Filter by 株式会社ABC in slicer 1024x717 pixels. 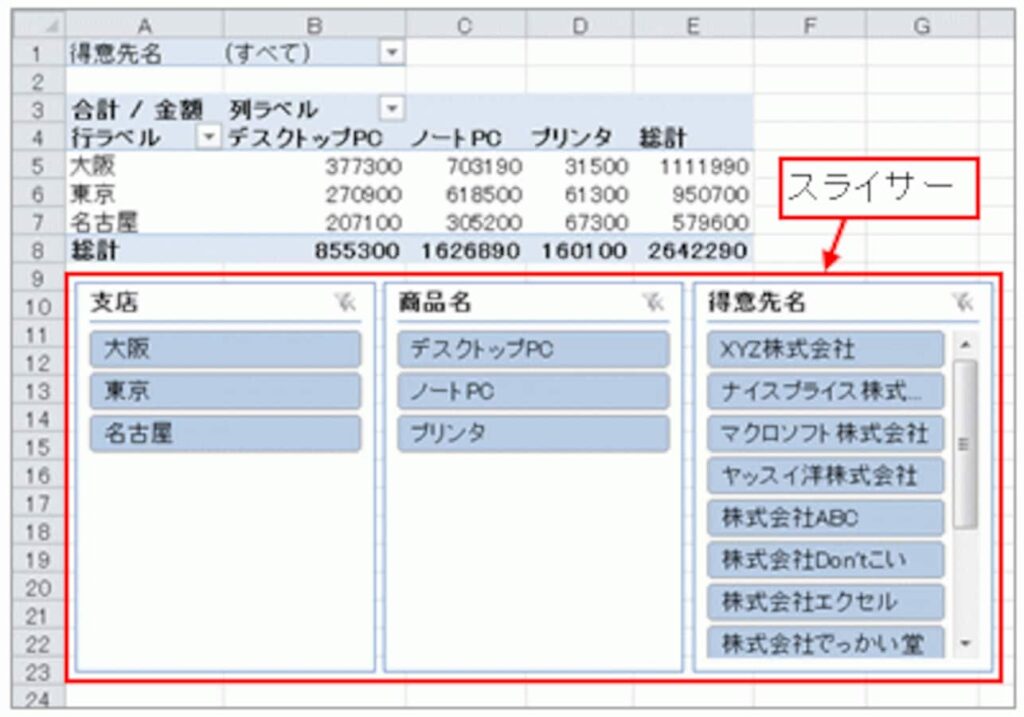click(x=825, y=518)
